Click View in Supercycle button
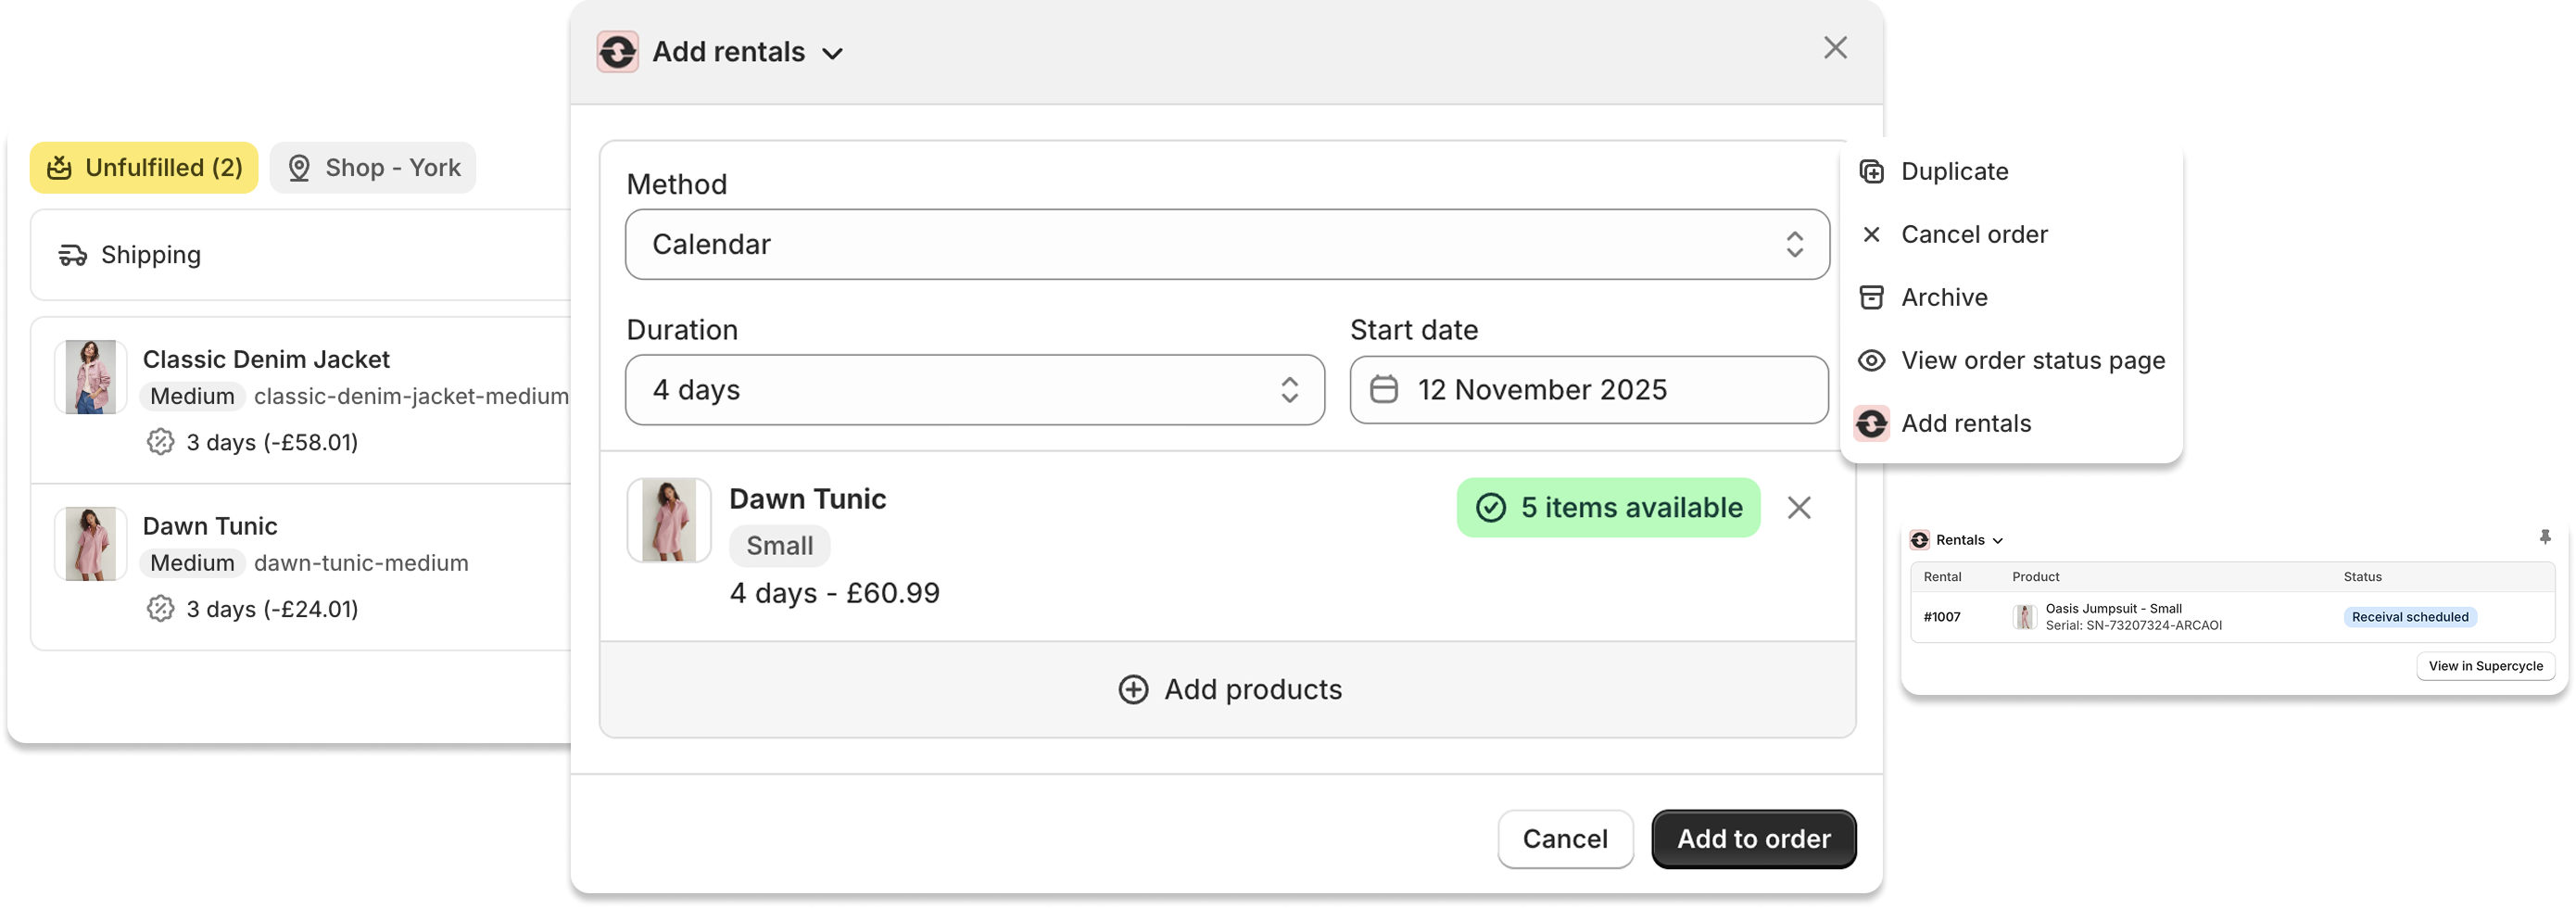 coord(2485,666)
